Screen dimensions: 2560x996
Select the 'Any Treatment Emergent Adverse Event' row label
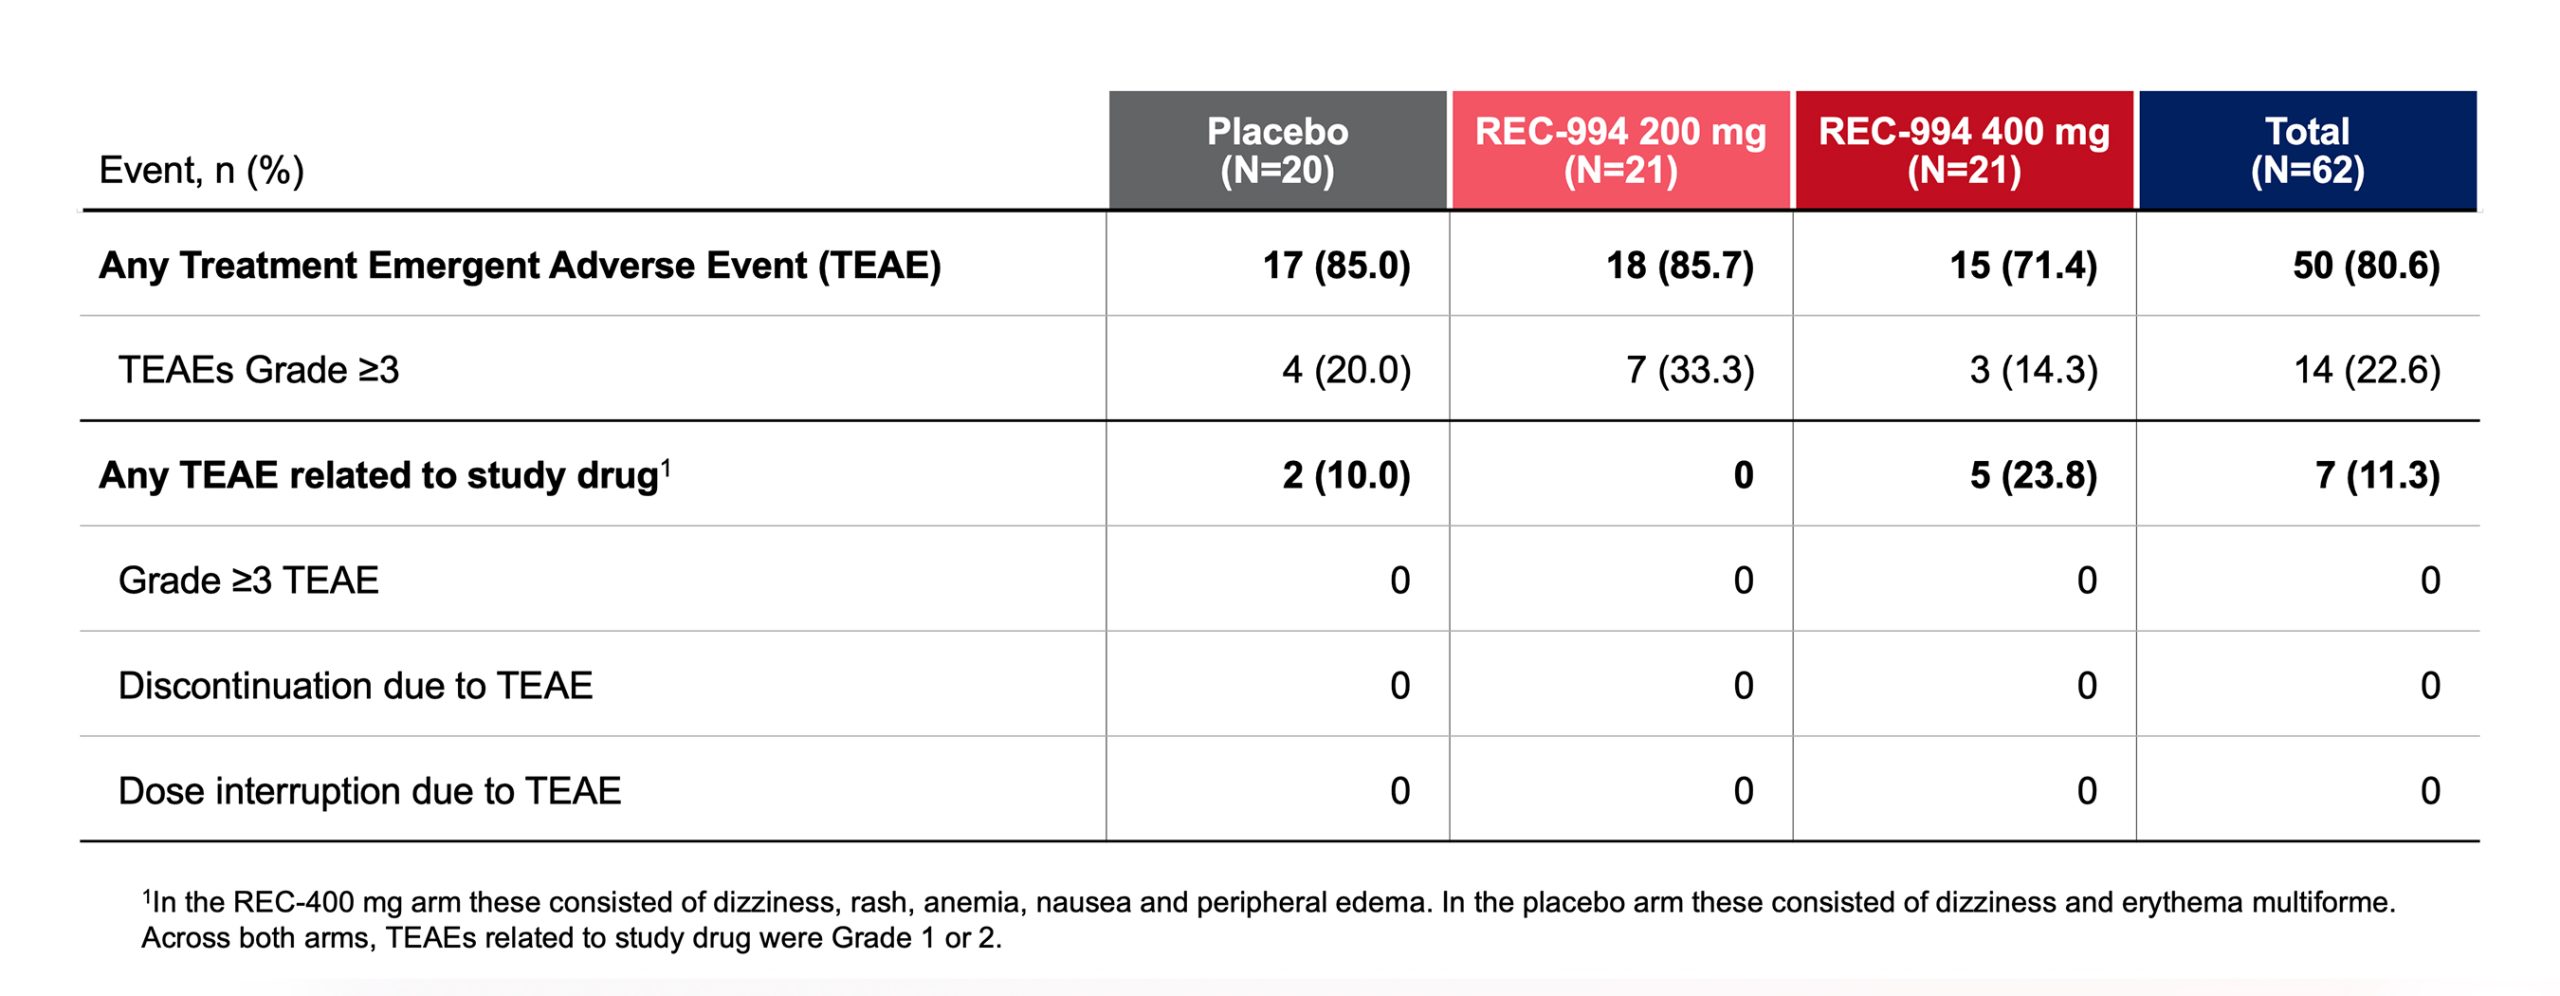point(520,266)
